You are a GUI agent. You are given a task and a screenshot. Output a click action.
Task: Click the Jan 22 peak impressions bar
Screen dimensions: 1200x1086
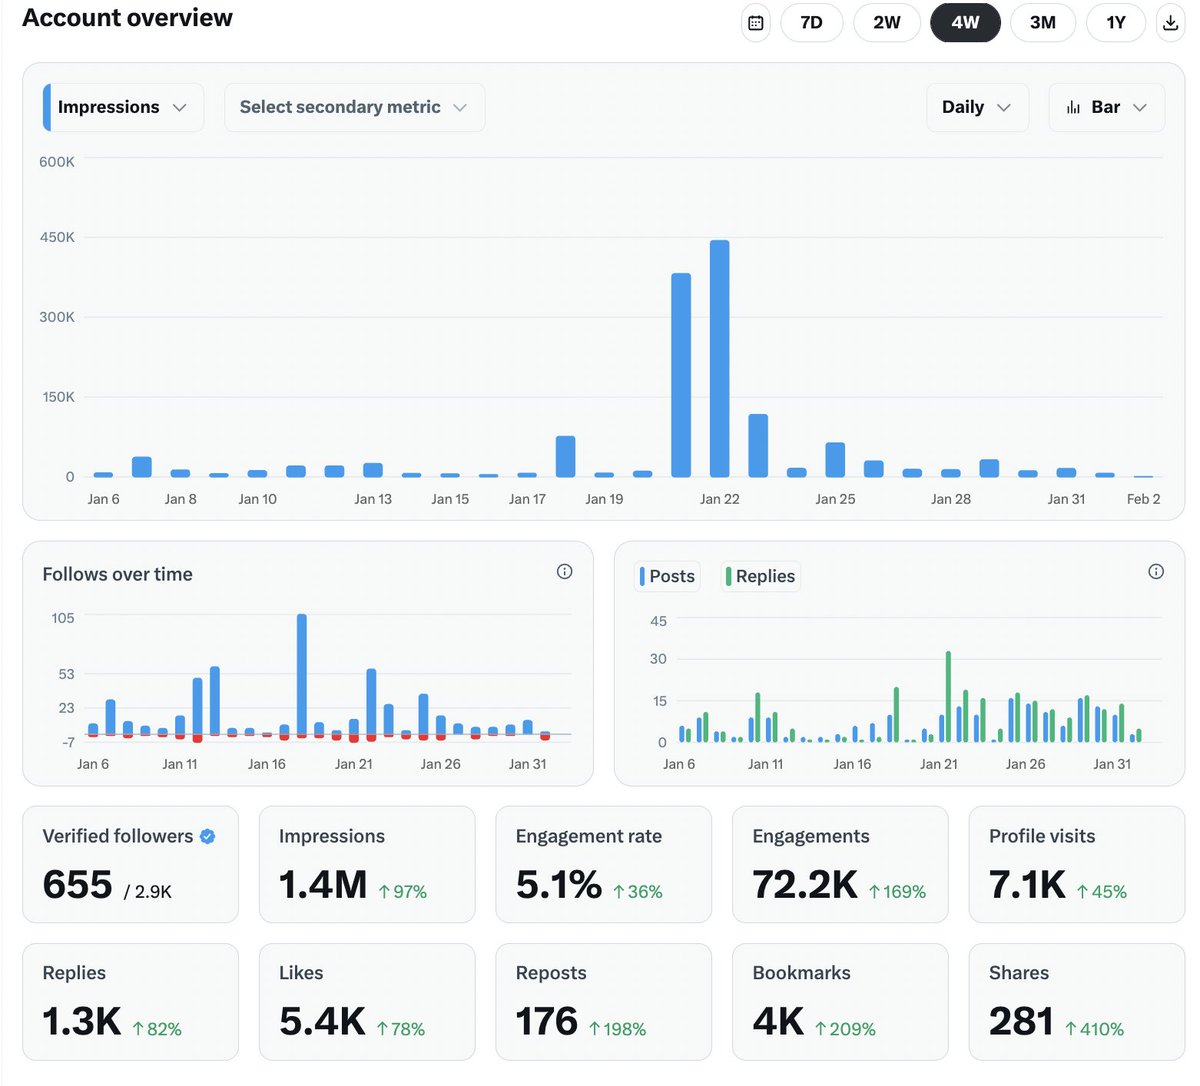tap(719, 359)
